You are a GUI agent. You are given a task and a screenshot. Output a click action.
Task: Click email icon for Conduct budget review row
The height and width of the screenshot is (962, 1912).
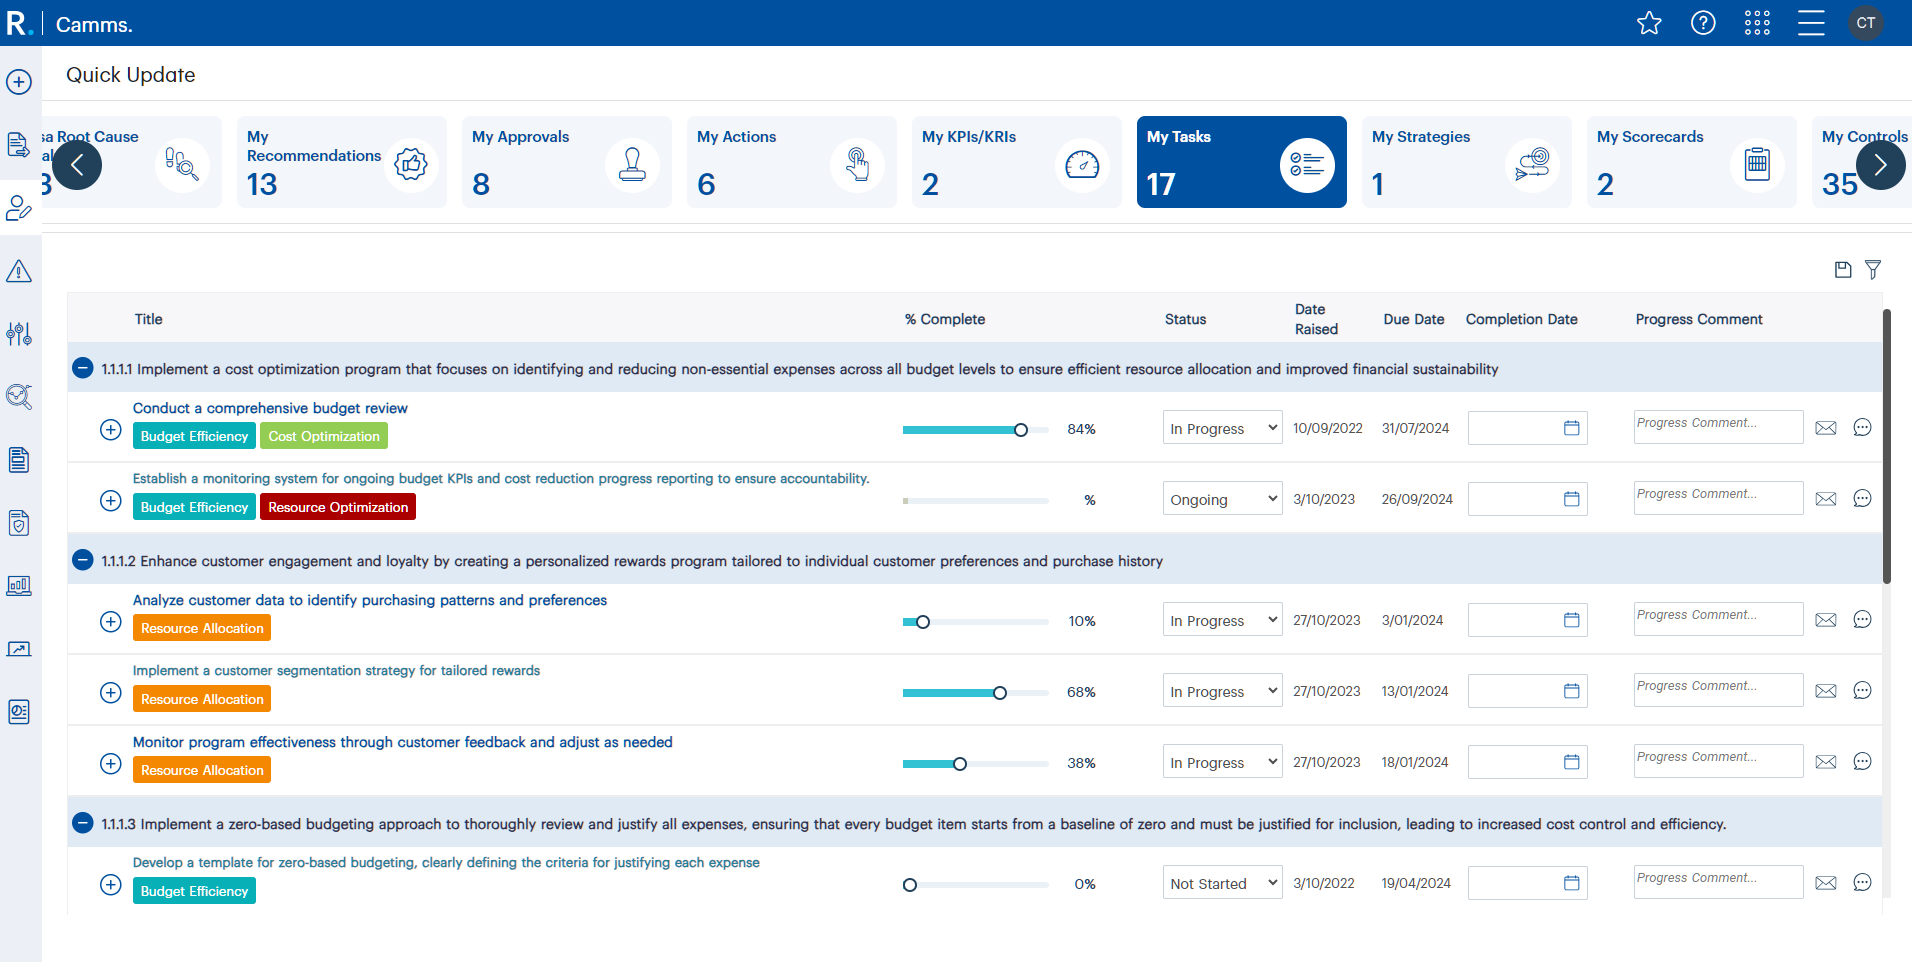(1826, 428)
